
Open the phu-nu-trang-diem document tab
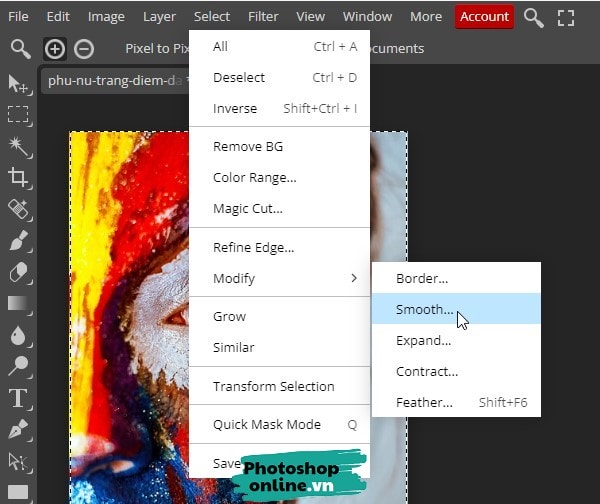click(x=114, y=81)
